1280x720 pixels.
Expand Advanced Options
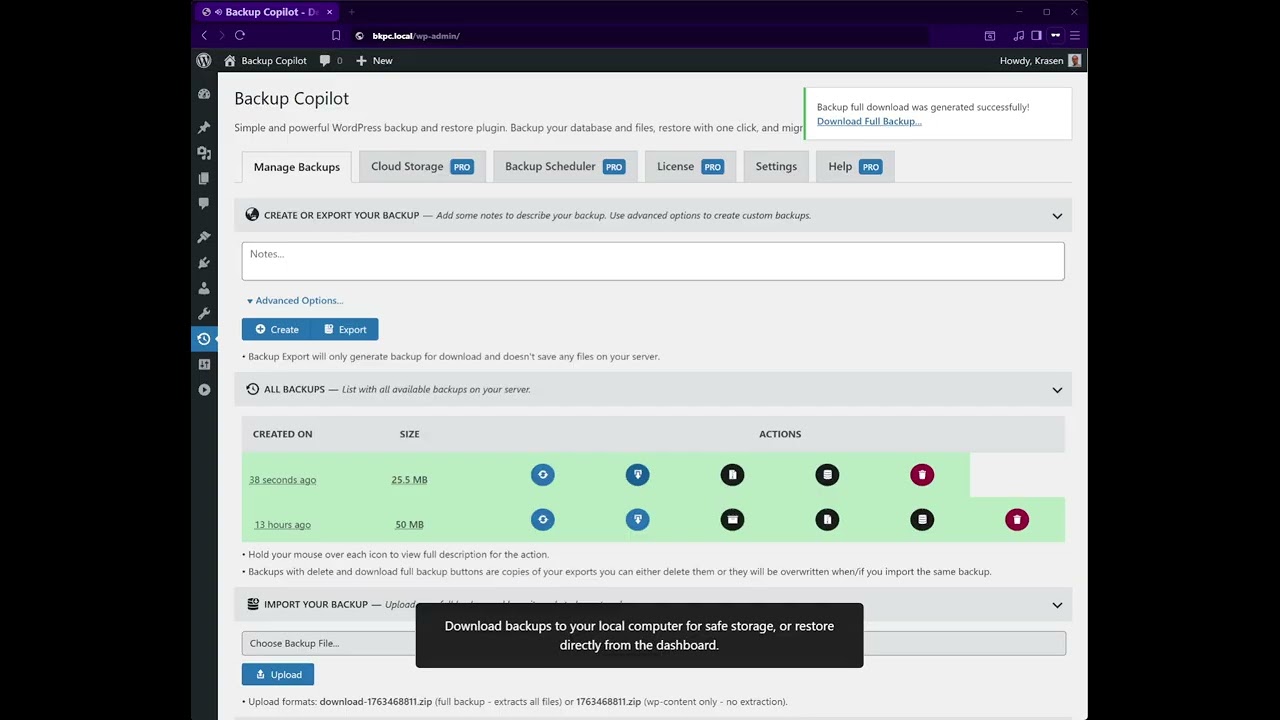pyautogui.click(x=295, y=301)
